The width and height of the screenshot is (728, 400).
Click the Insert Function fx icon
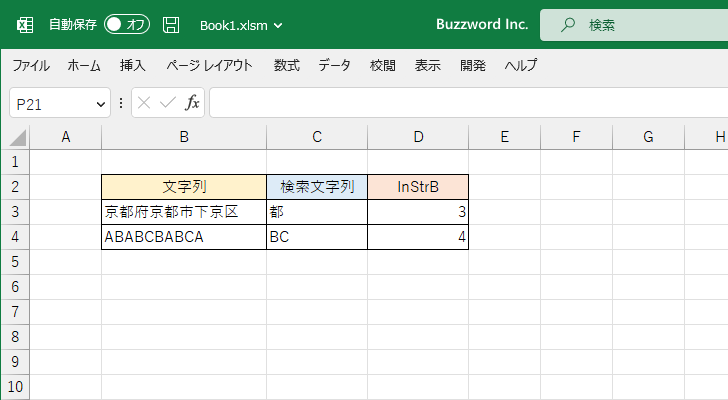(192, 103)
